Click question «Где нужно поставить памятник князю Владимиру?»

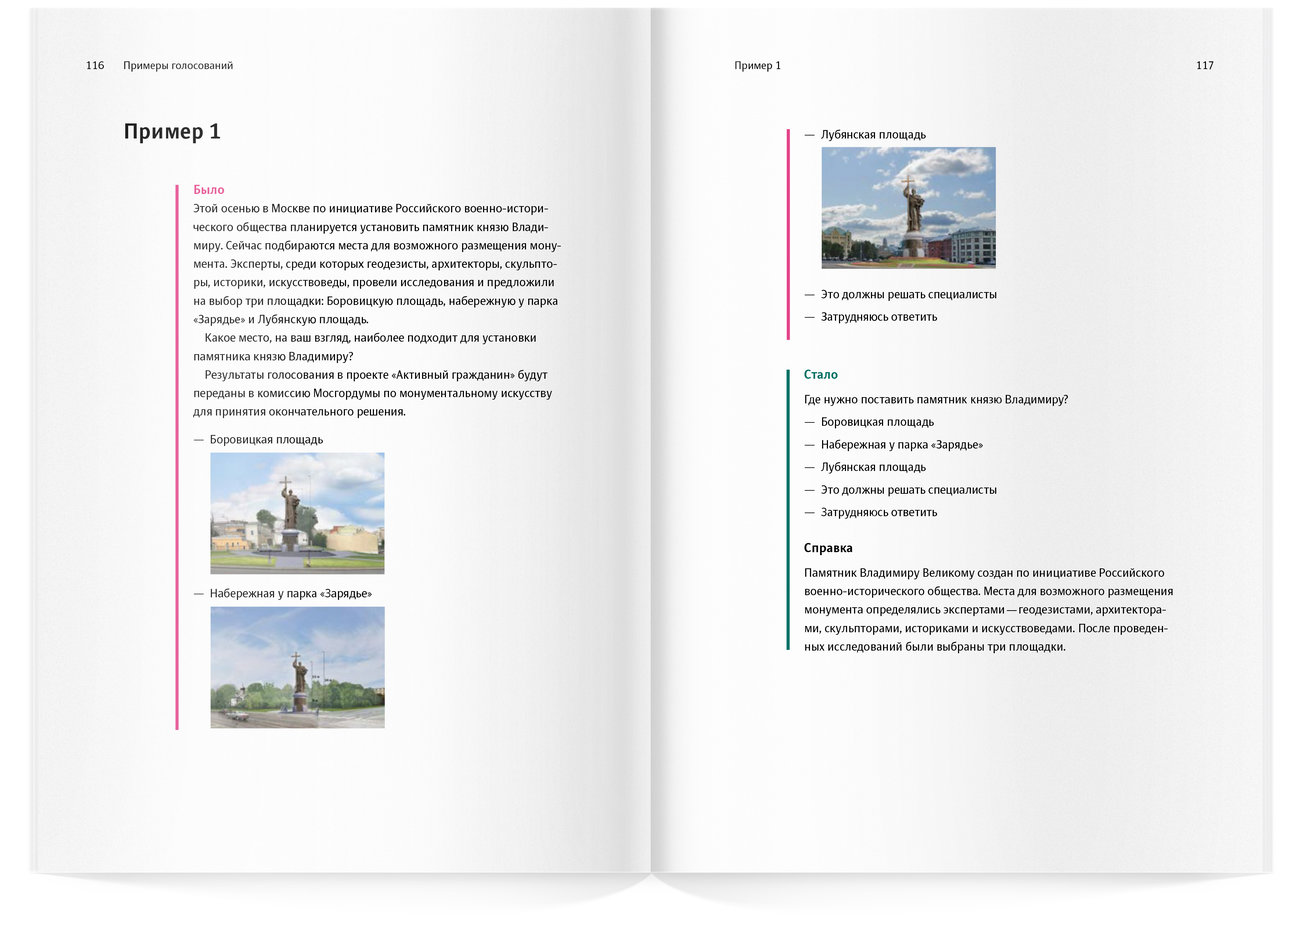pos(936,400)
